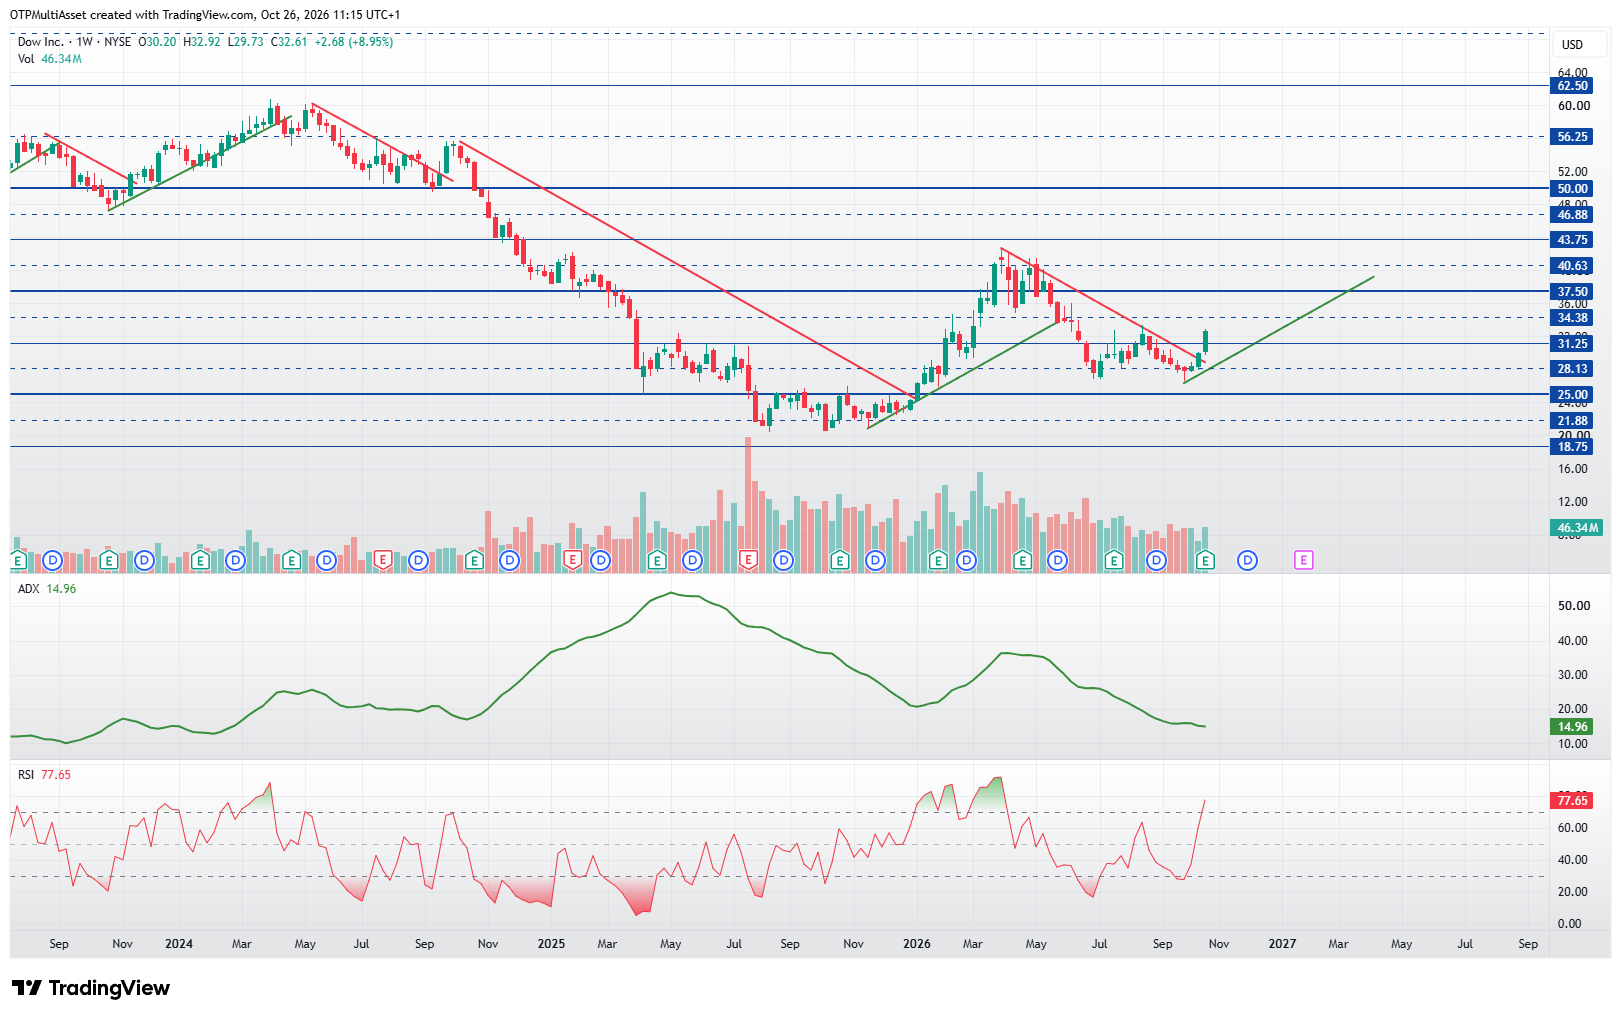The width and height of the screenshot is (1621, 1018).
Task: Click the 50.00 tick on the ADX scale
Action: click(x=1574, y=606)
